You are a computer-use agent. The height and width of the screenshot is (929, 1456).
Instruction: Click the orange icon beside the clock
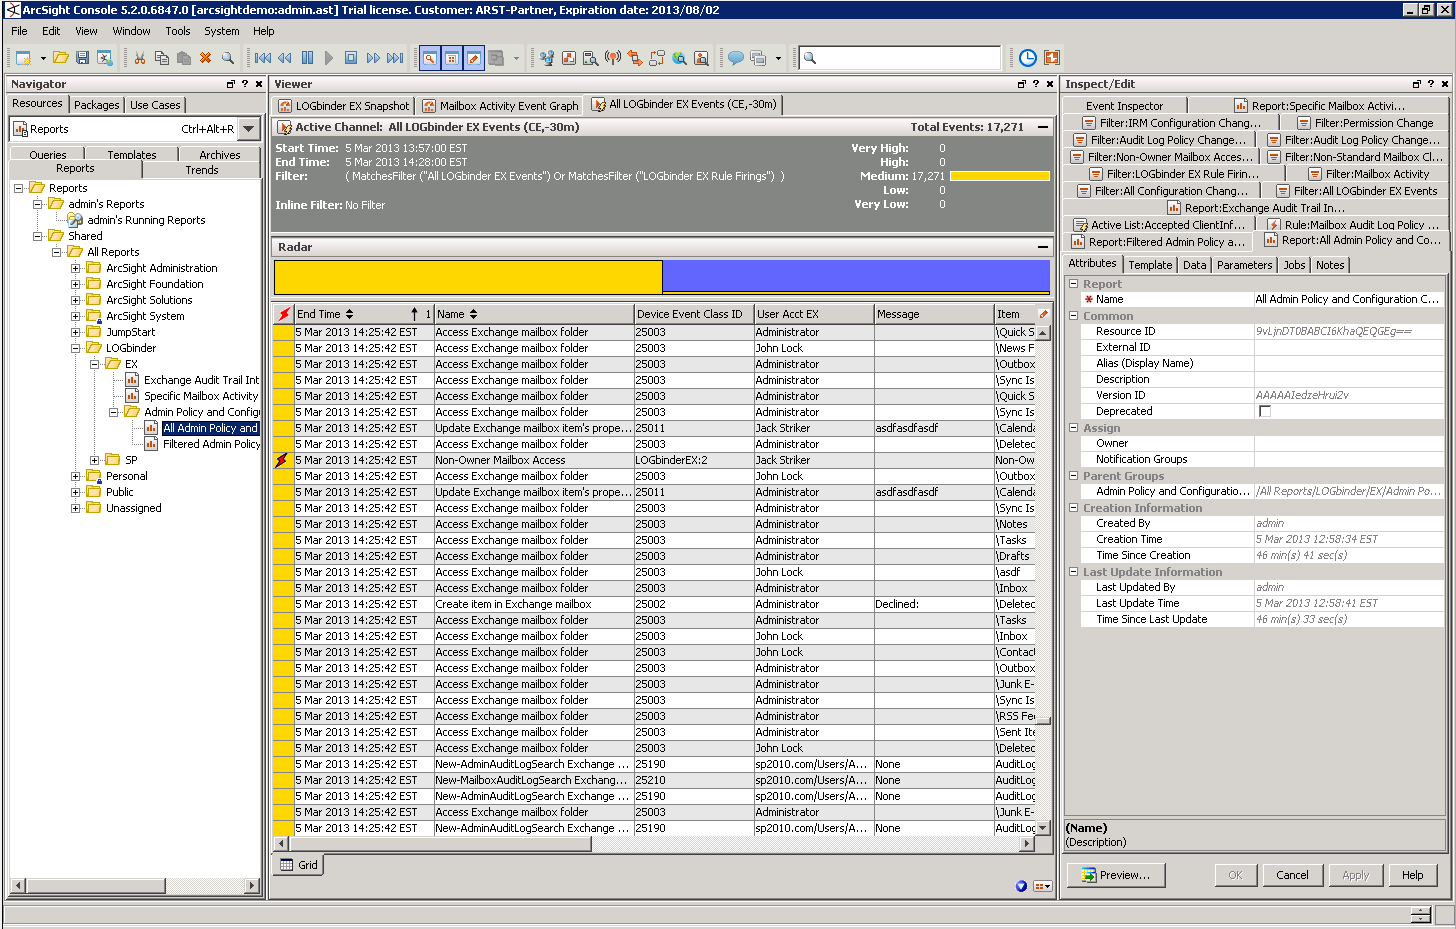(1052, 58)
